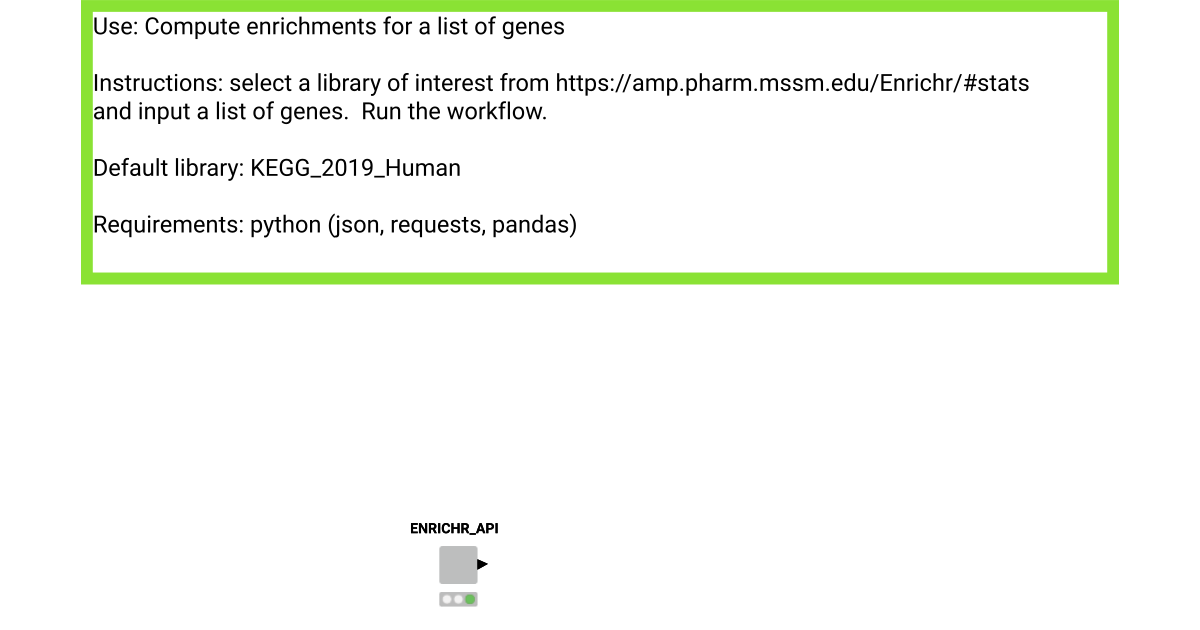Select the ENRICHR_API node's gray icon box

pos(458,565)
